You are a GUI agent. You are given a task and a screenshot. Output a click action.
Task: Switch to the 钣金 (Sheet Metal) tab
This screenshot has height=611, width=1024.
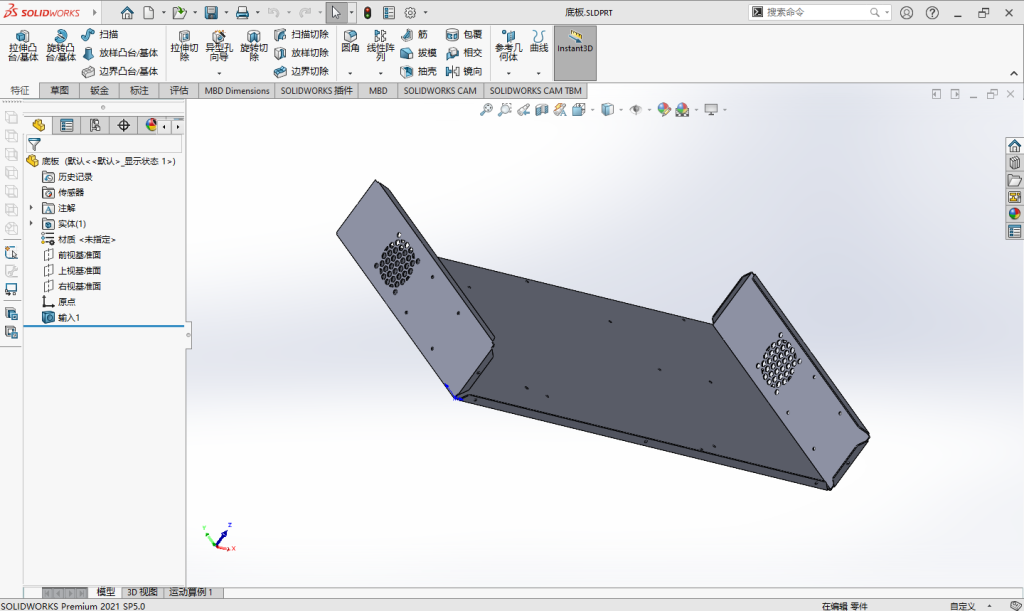[99, 90]
